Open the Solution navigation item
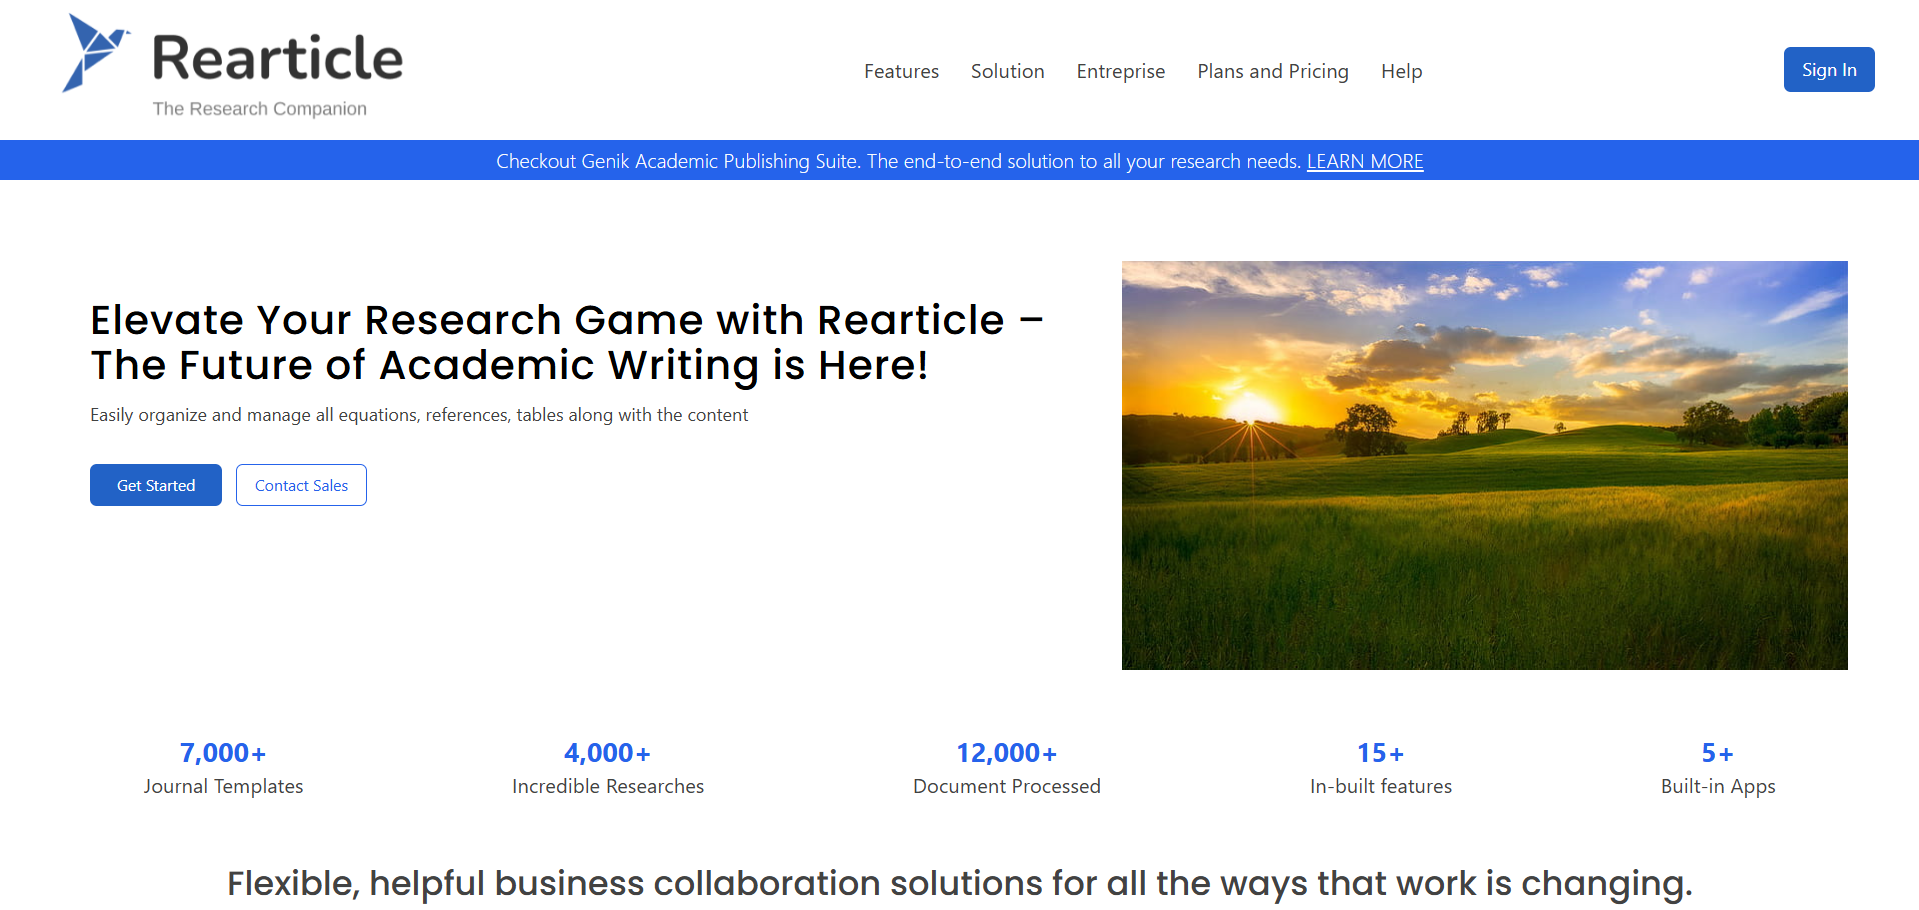 (x=1007, y=71)
